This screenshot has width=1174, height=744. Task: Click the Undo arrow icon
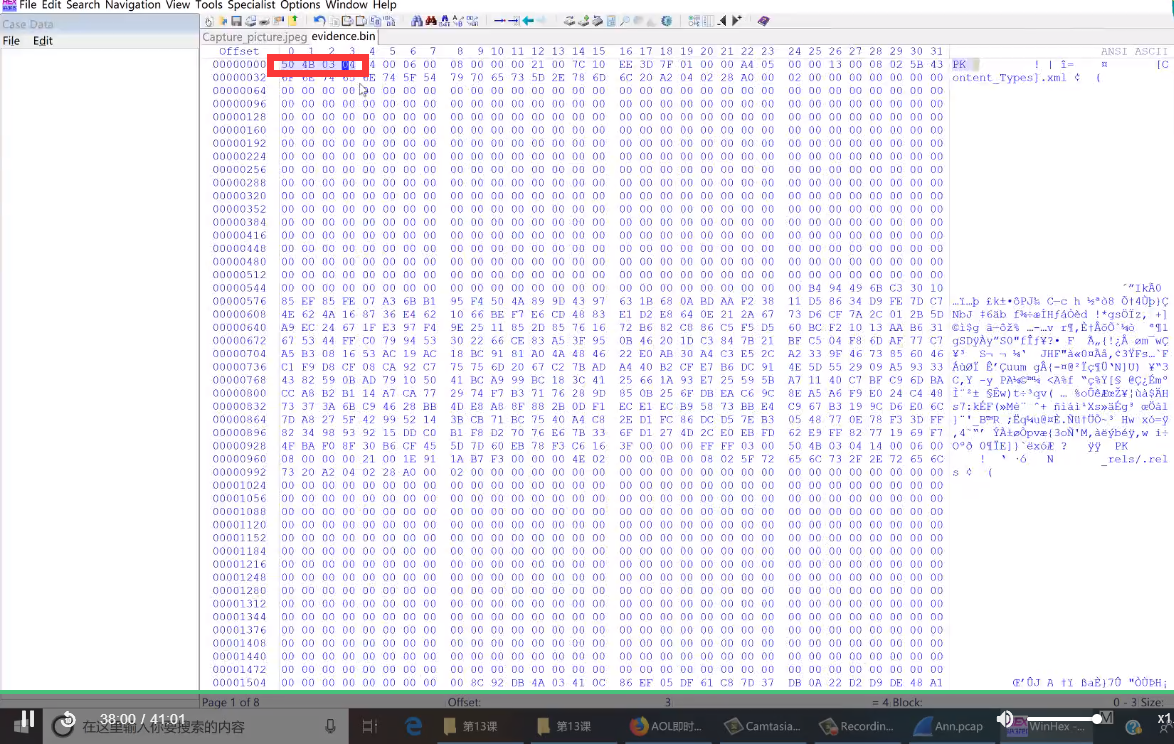319,21
